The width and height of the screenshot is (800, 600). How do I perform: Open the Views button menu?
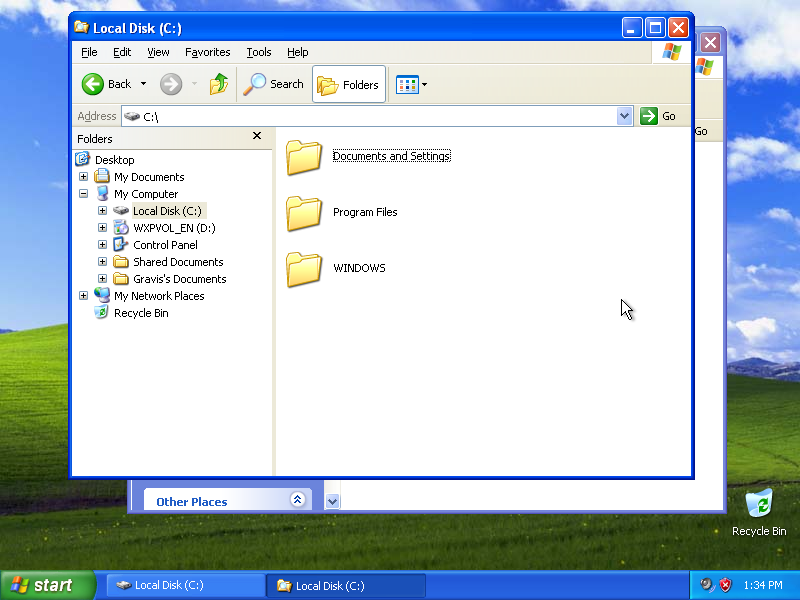tap(412, 85)
